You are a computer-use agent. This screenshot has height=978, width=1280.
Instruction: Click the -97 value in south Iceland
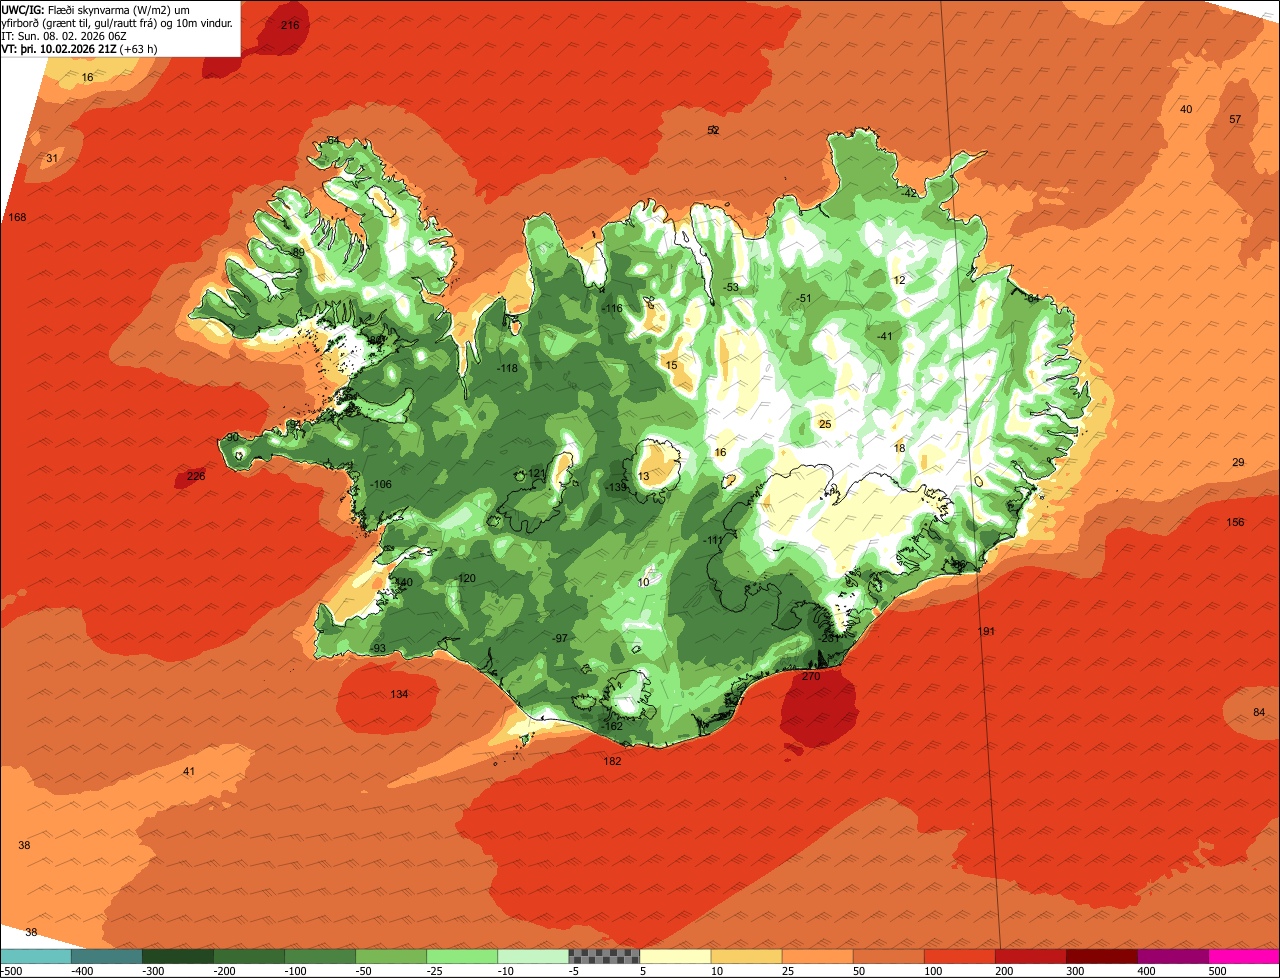point(560,638)
